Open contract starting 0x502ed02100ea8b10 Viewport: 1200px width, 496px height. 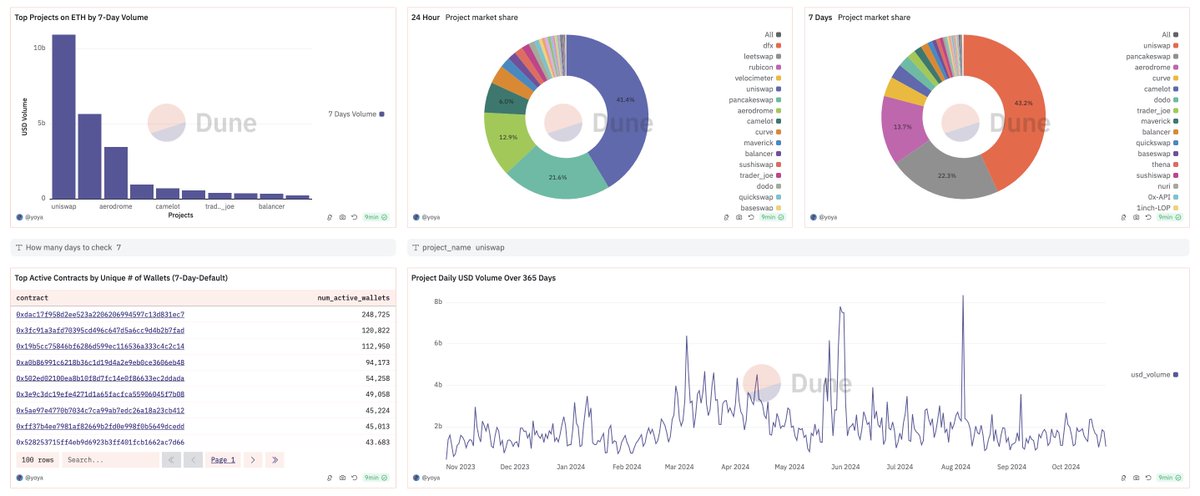100,378
